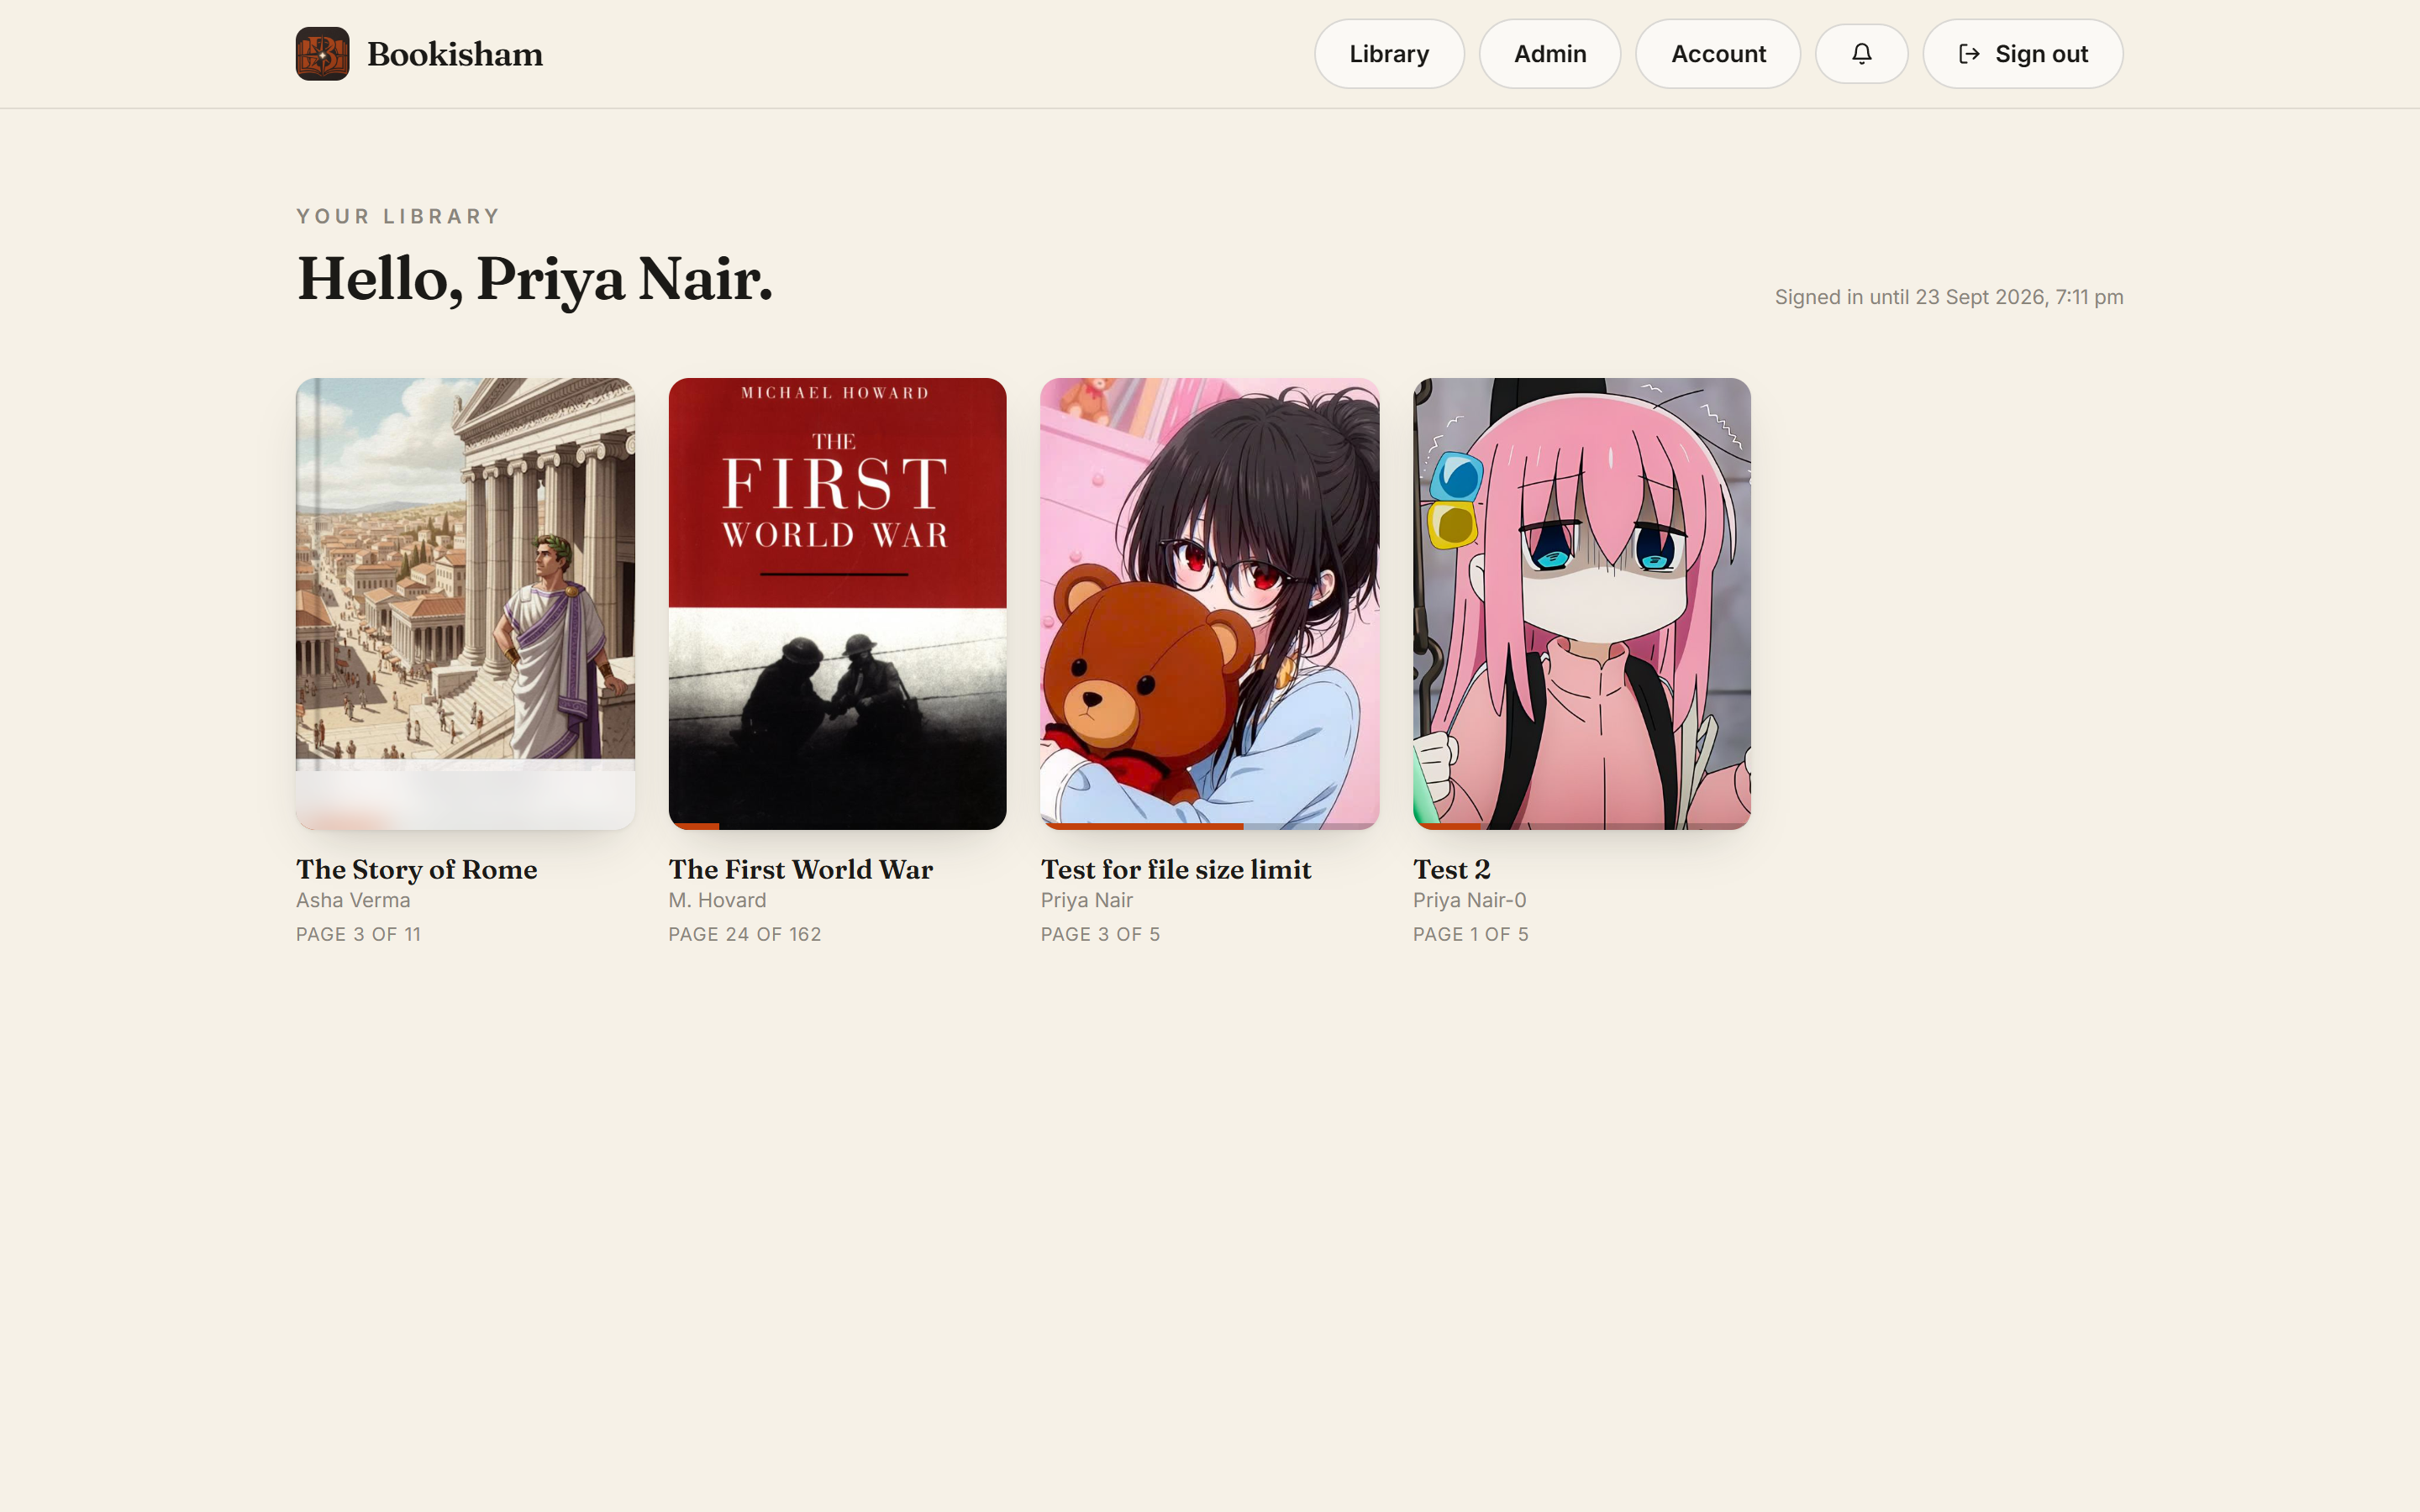
Task: Click the PAGE 24 OF 162 label
Action: click(745, 934)
